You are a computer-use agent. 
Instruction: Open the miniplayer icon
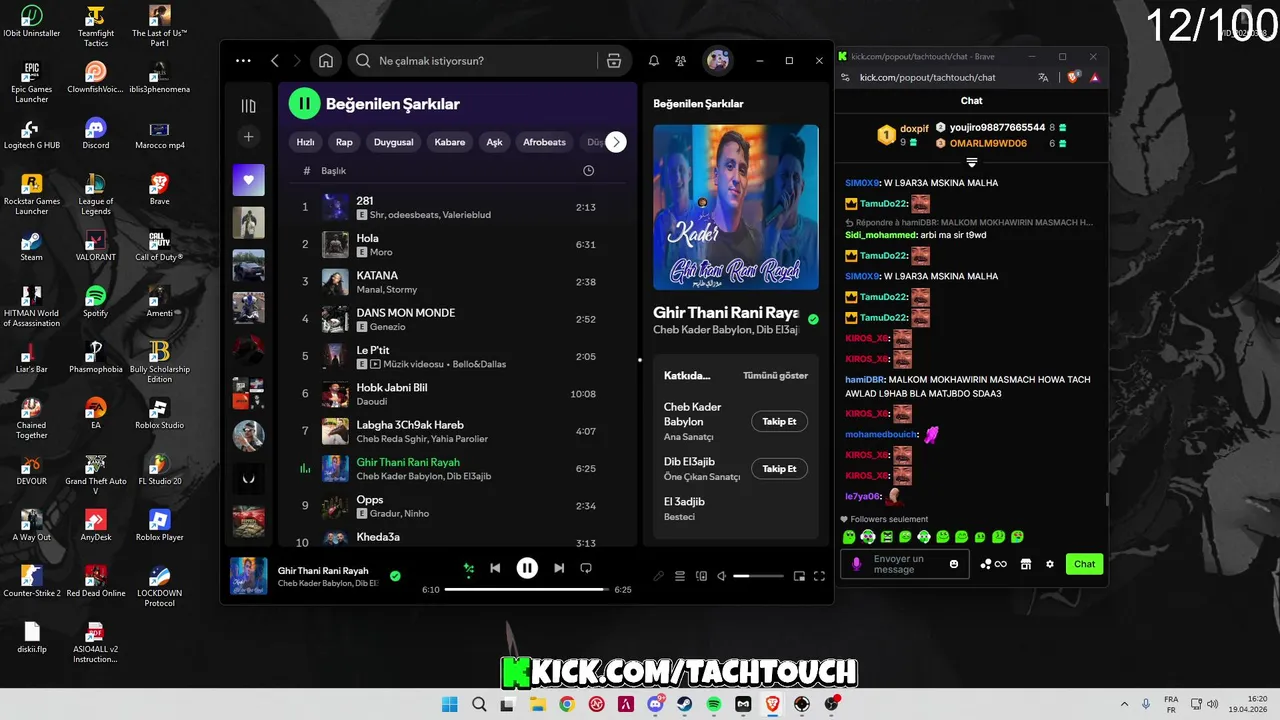pyautogui.click(x=799, y=576)
